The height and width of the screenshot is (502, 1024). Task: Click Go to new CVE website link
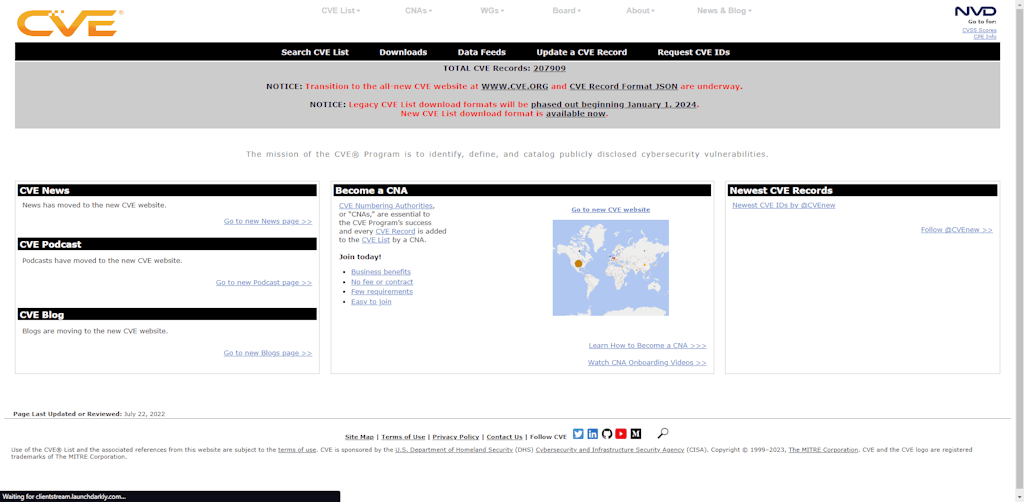(x=611, y=210)
